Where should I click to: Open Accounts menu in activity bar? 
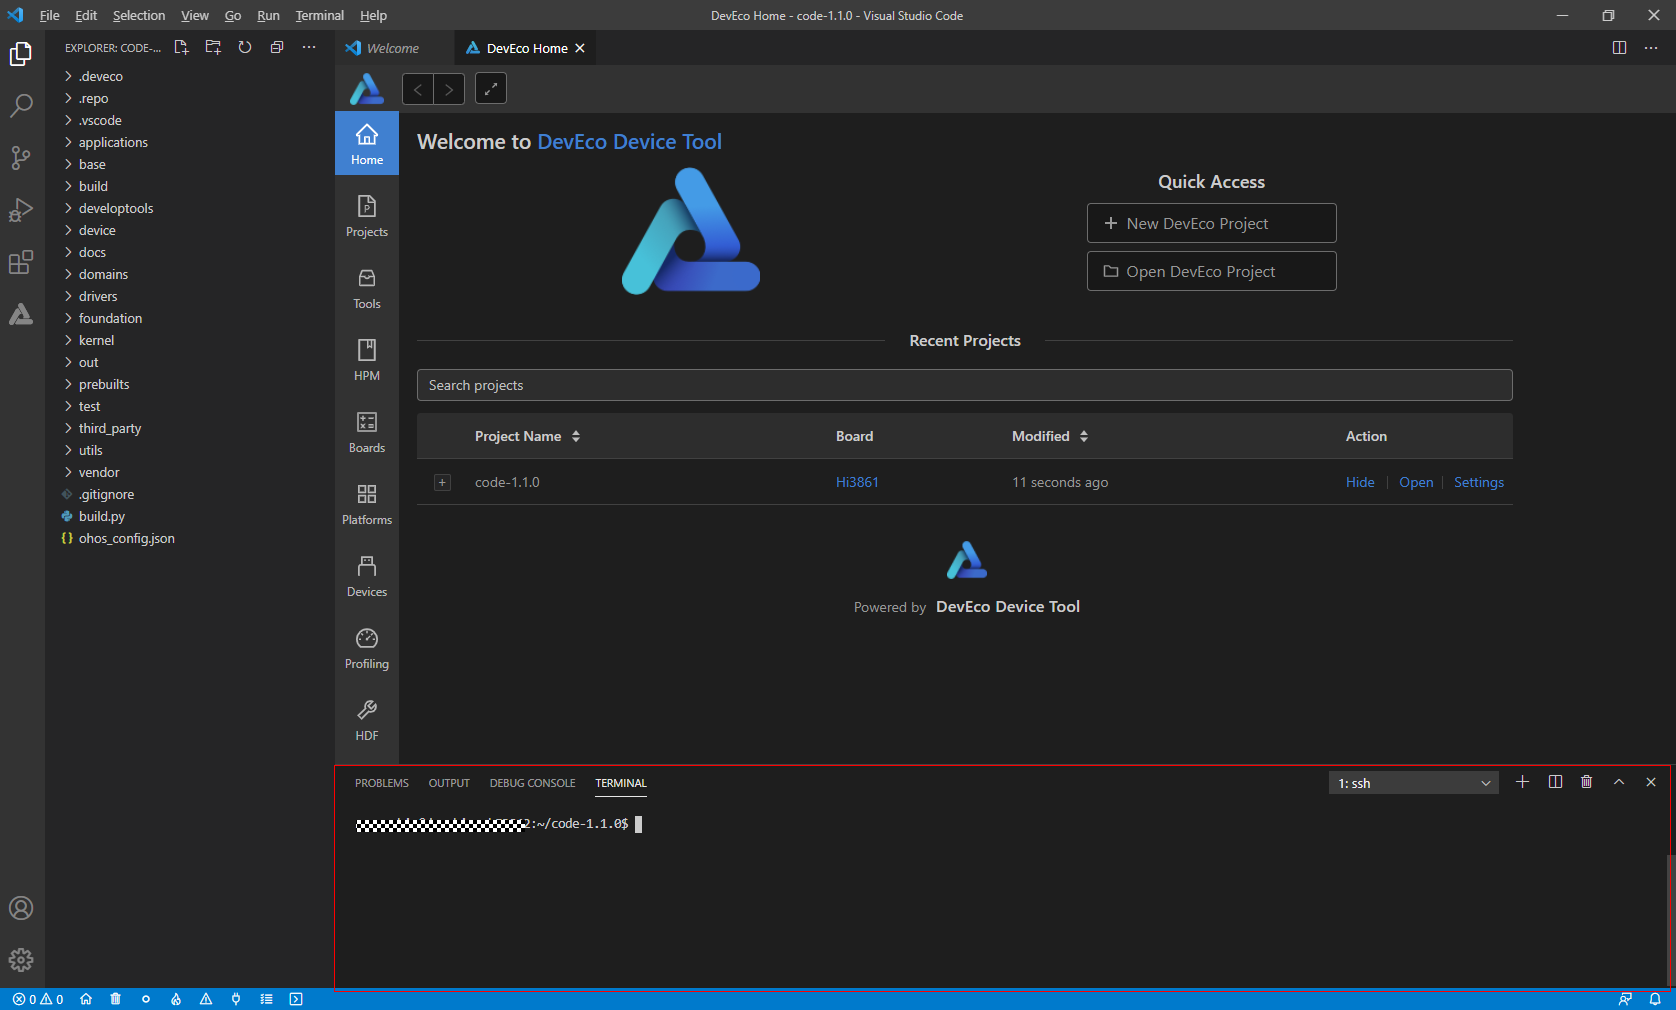21,908
